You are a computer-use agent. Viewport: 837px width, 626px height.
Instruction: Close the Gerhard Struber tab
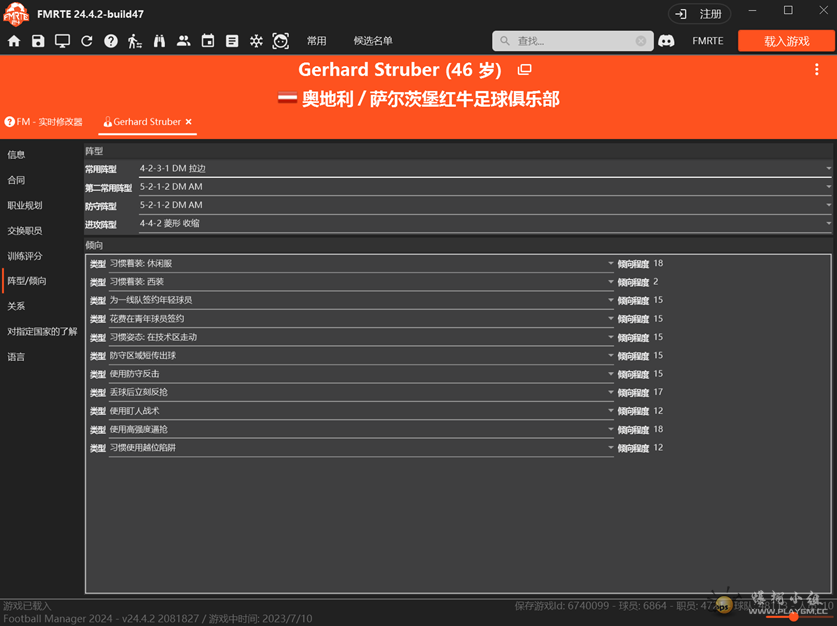(189, 122)
